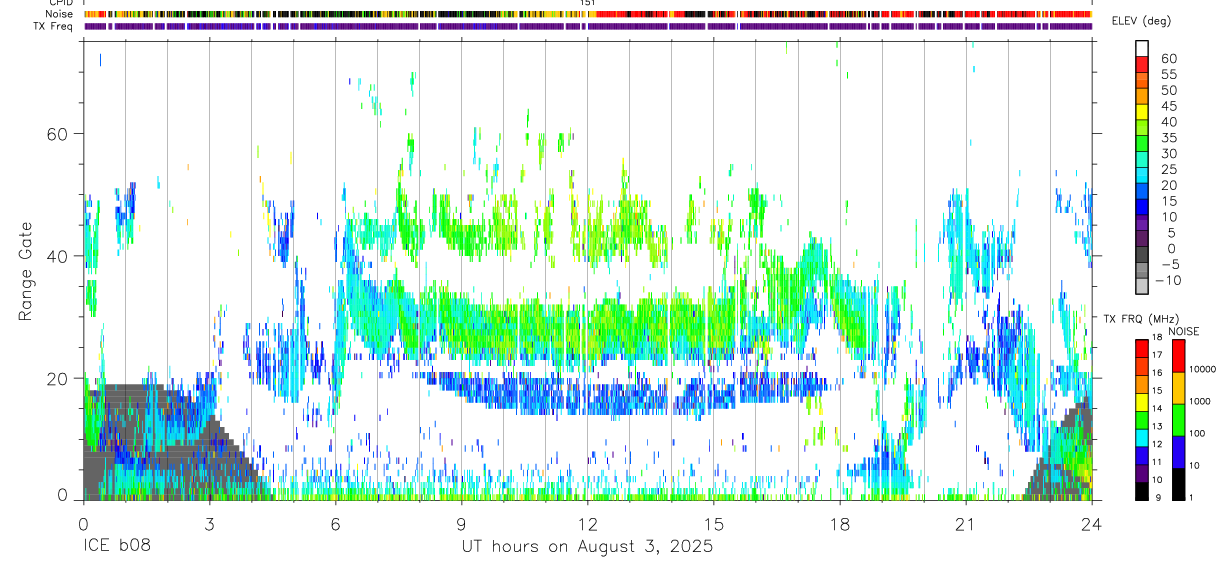Click the '151' CPID value above the plot

(x=587, y=3)
